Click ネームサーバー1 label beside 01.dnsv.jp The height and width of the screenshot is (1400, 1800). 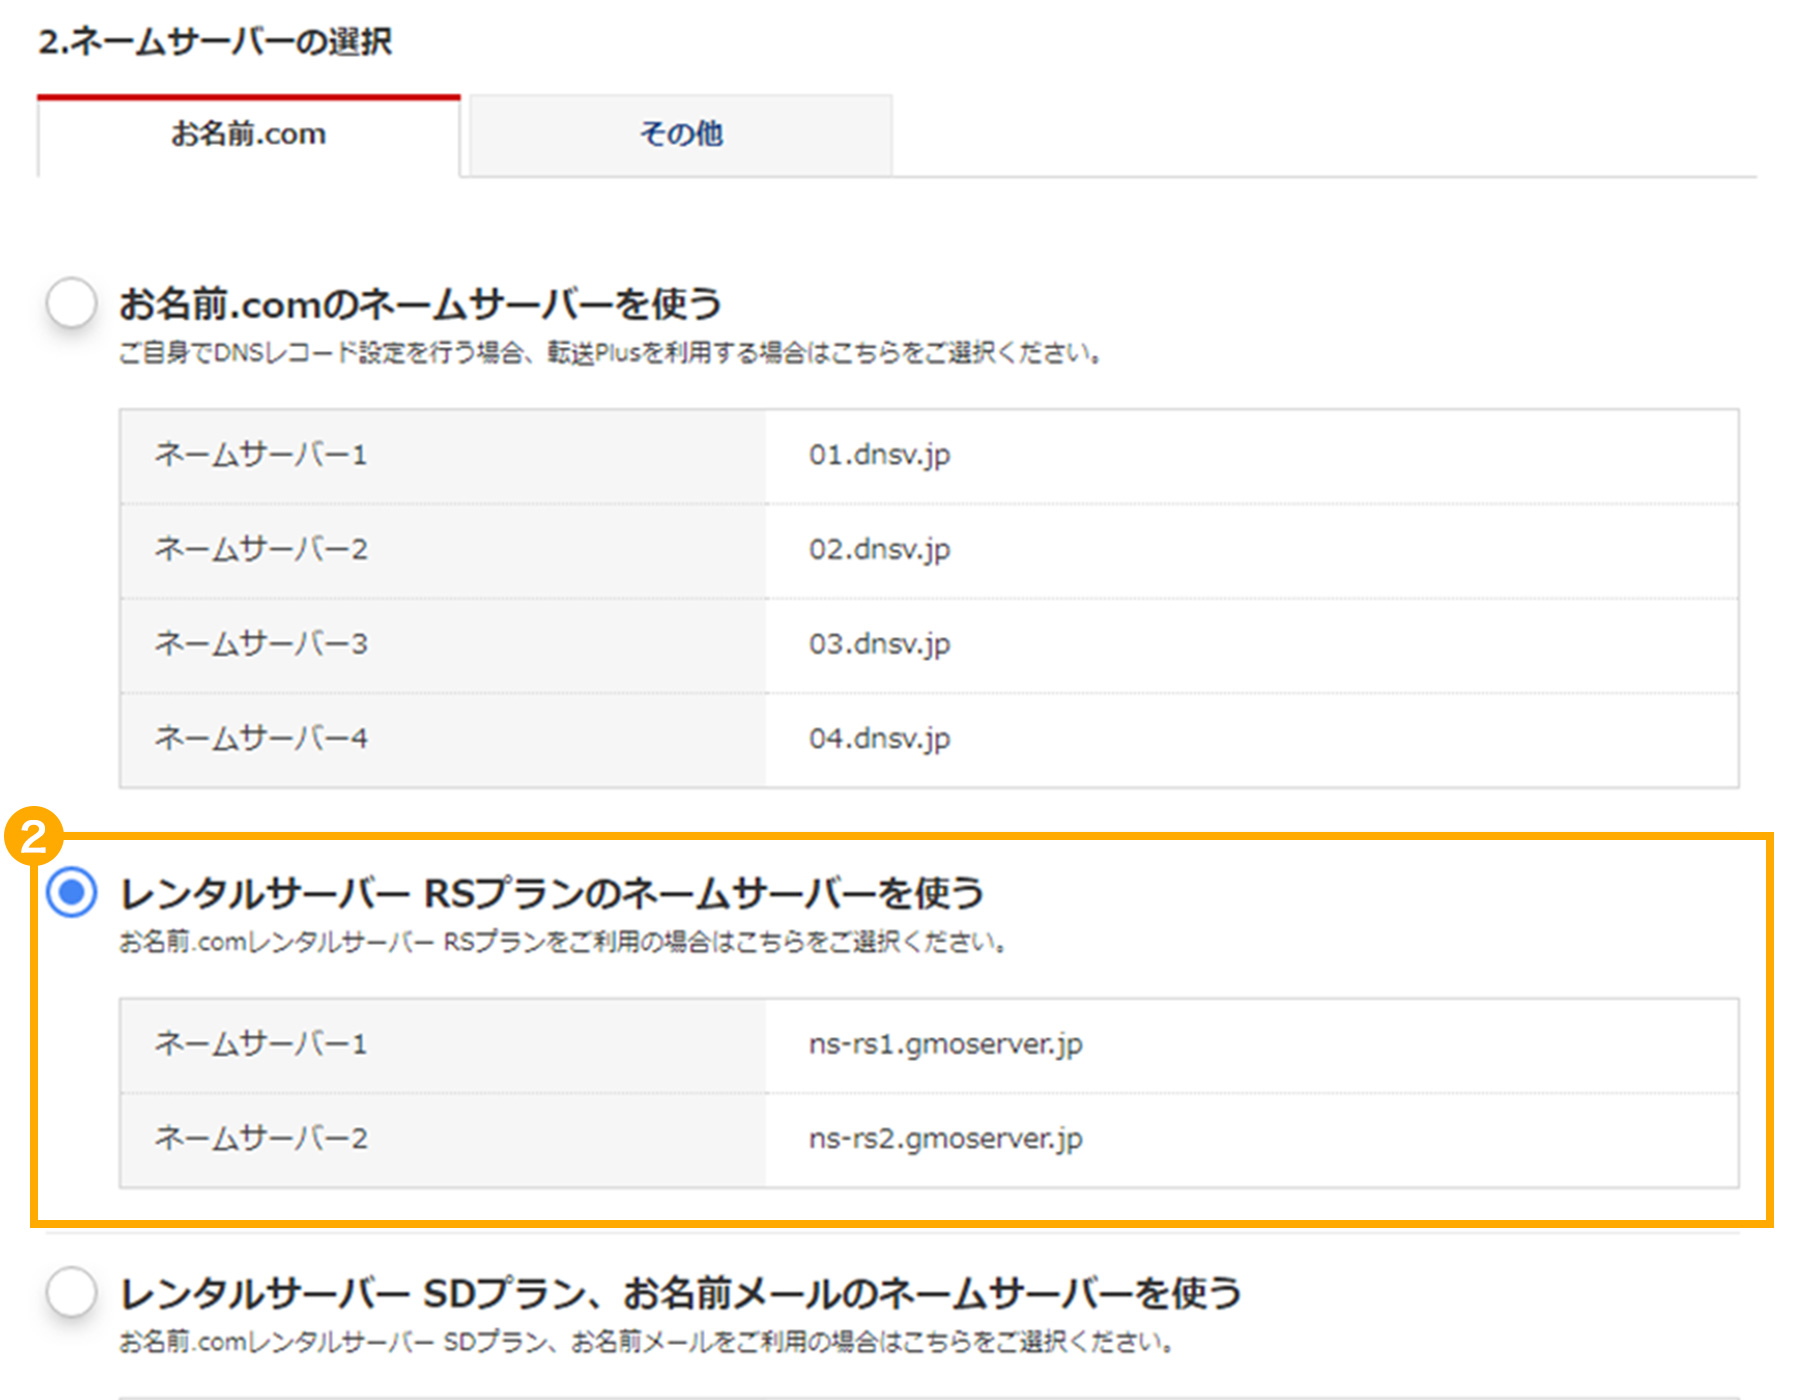(261, 455)
